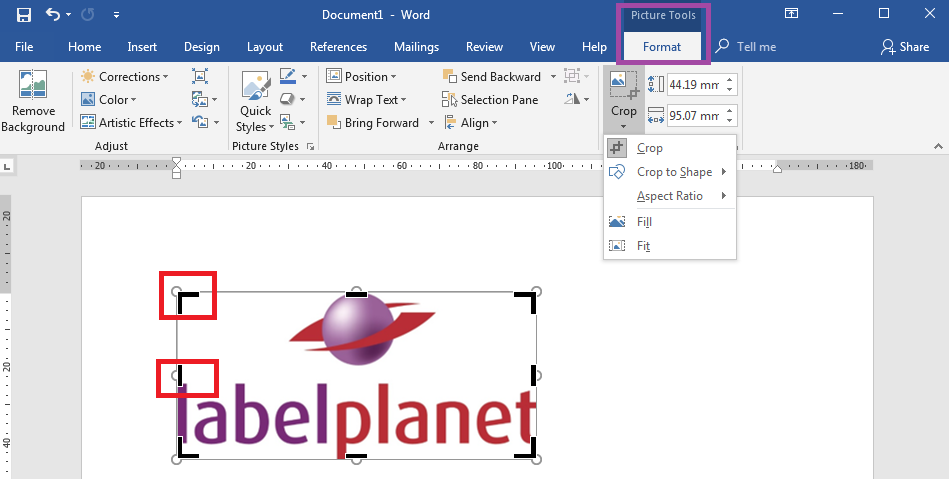Go to the Layout tab

[x=264, y=47]
